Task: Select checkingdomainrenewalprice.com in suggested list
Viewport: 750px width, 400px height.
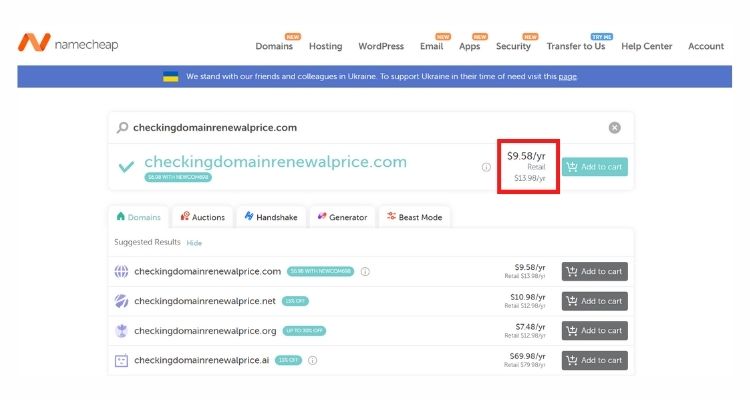Action: pyautogui.click(x=208, y=271)
